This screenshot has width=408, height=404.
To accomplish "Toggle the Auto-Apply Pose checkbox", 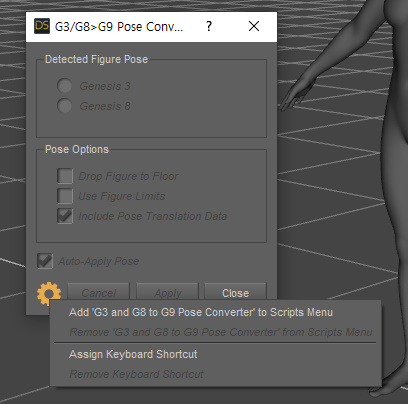I will (x=45, y=261).
